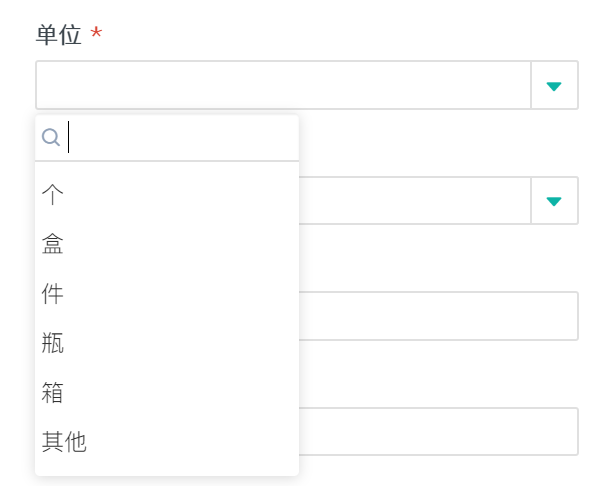
Task: Set the unit to 其他 (other)
Action: [65, 442]
